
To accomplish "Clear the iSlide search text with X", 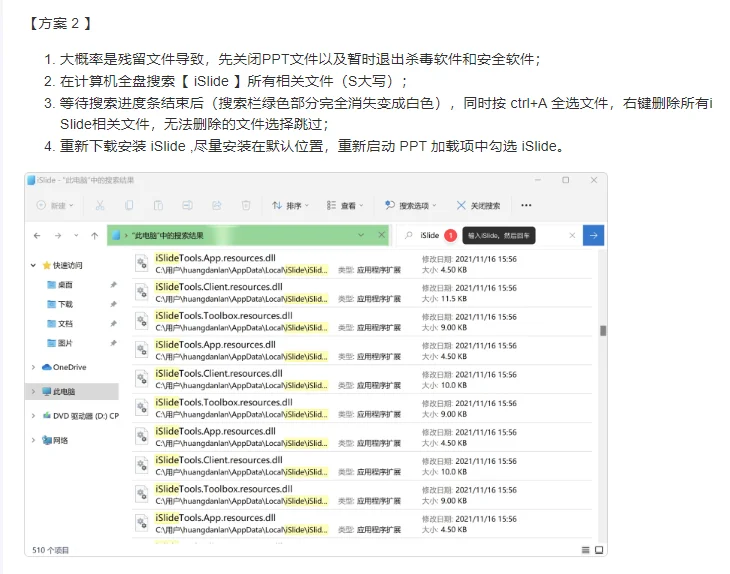I will [572, 236].
